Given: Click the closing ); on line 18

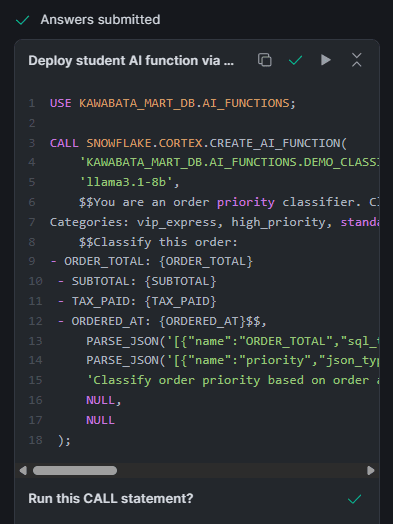Looking at the screenshot, I should point(64,440).
